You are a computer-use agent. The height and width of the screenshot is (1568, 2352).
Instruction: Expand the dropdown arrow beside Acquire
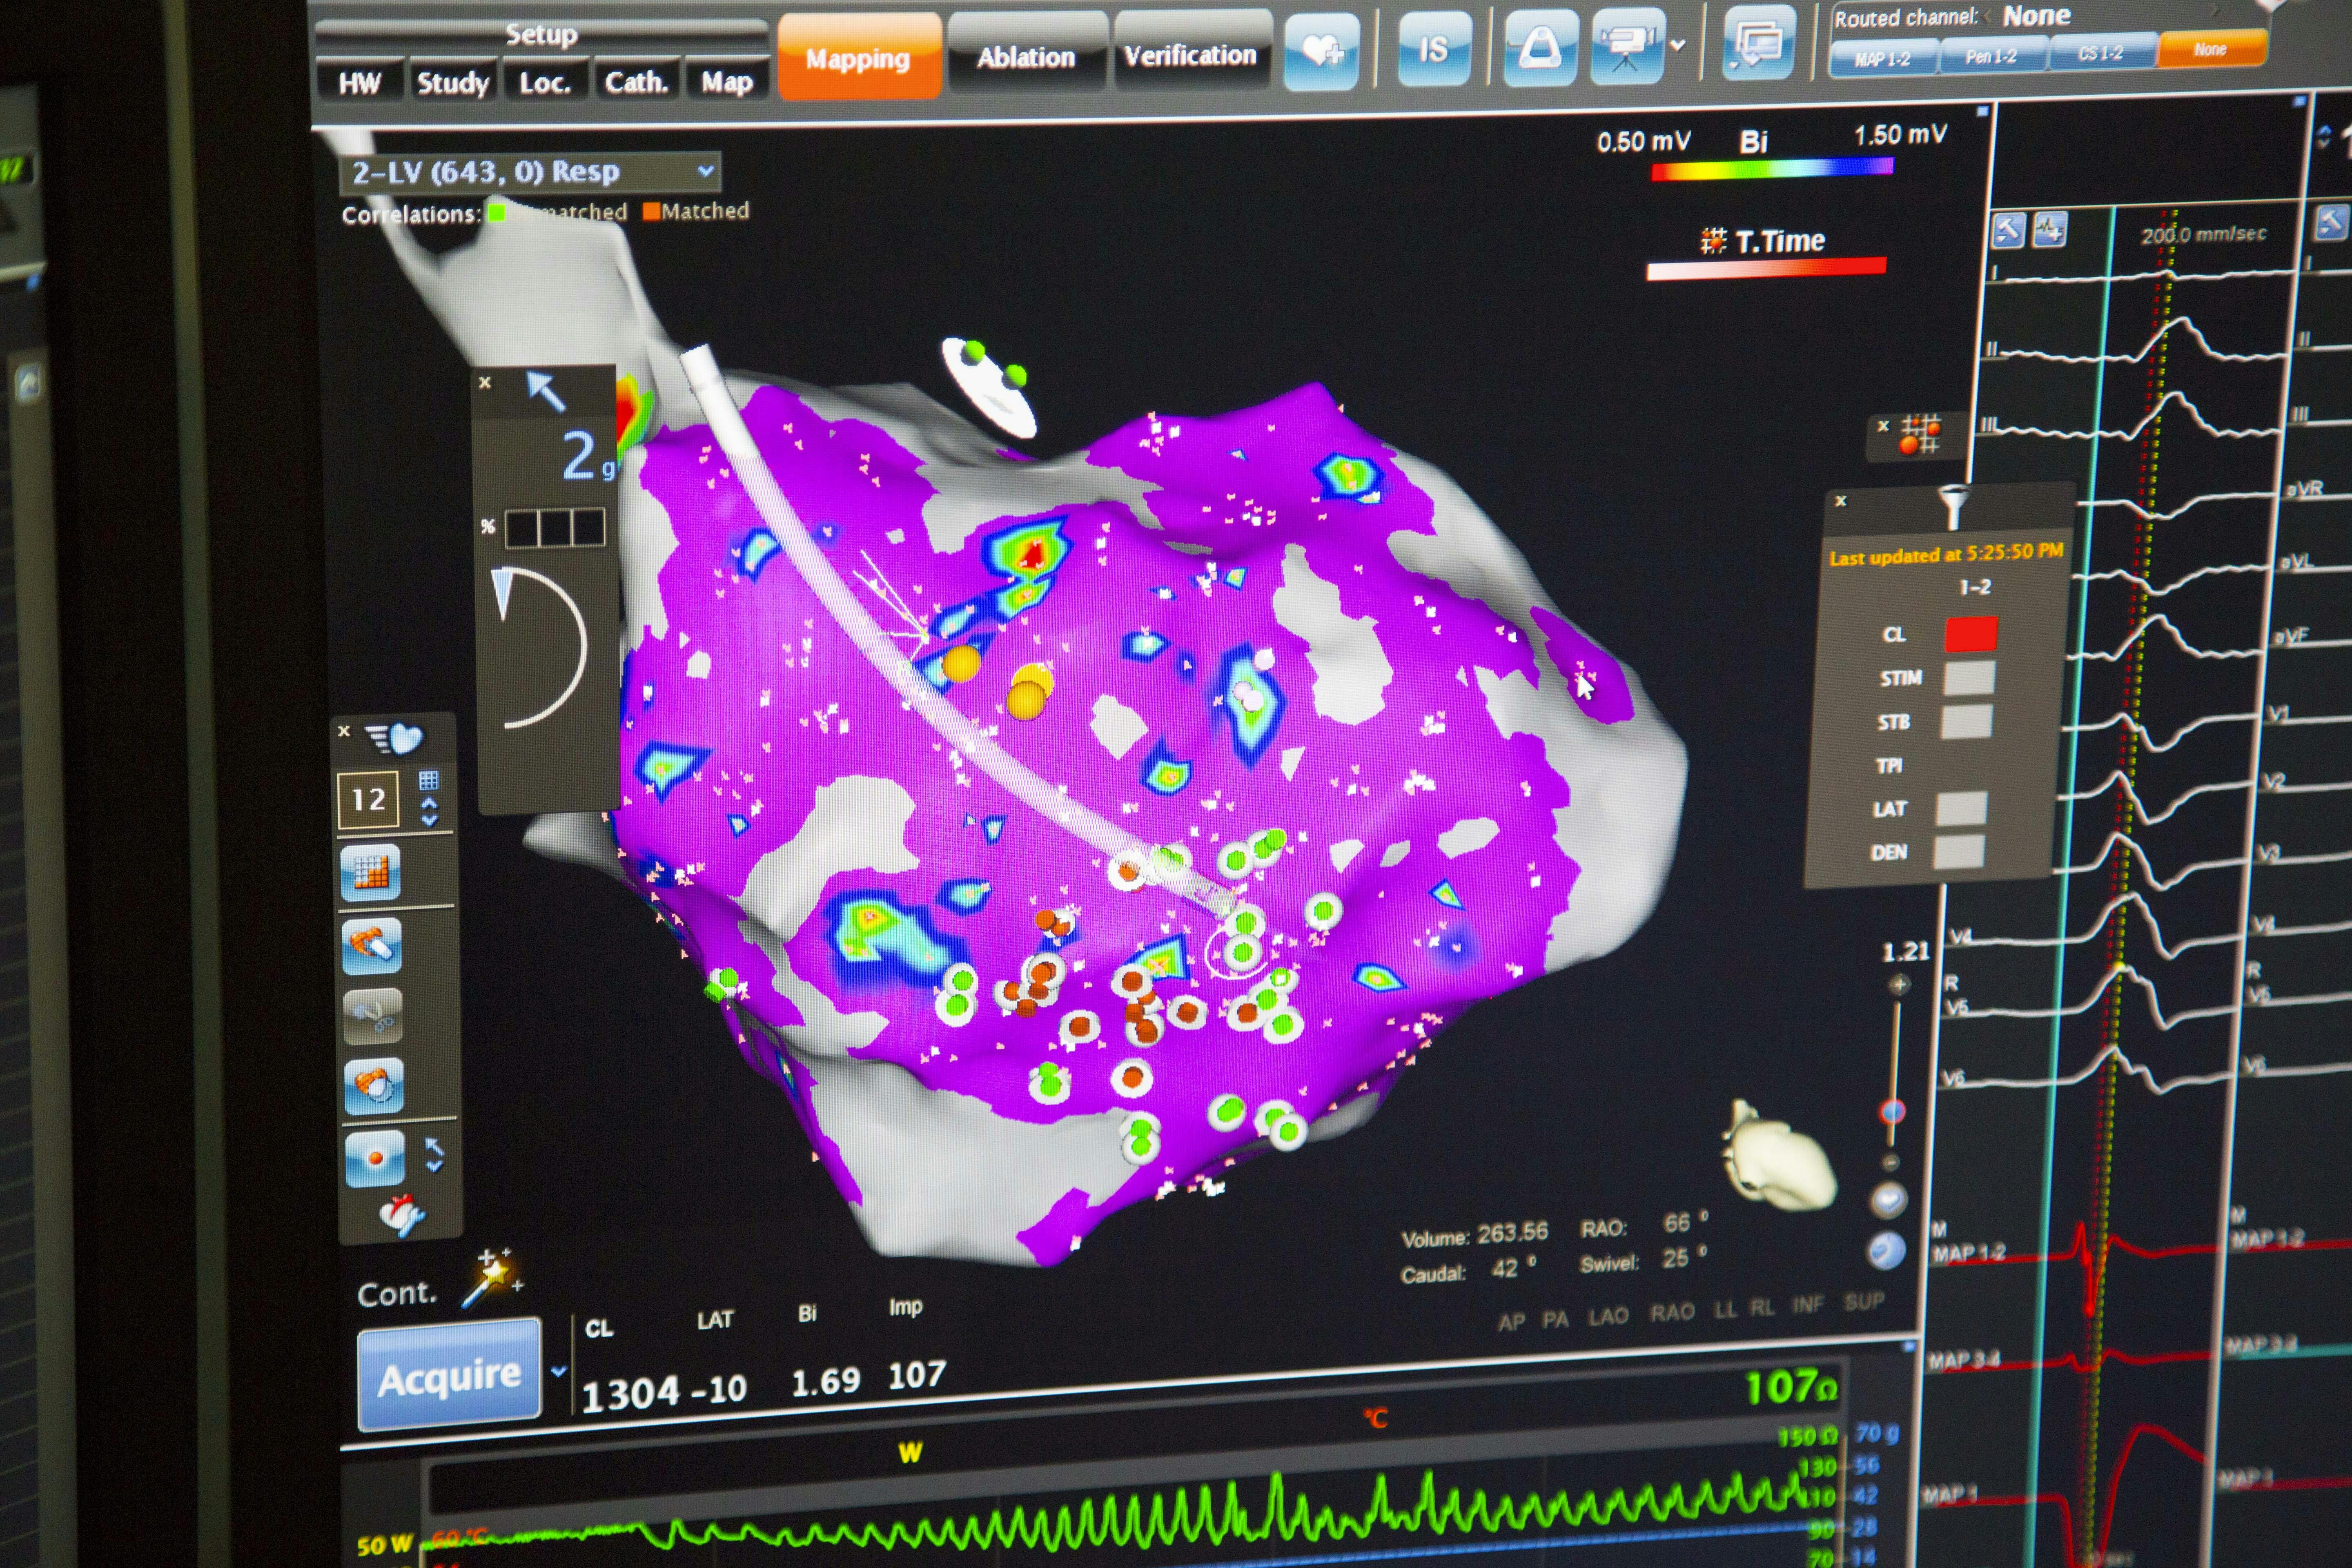559,1371
